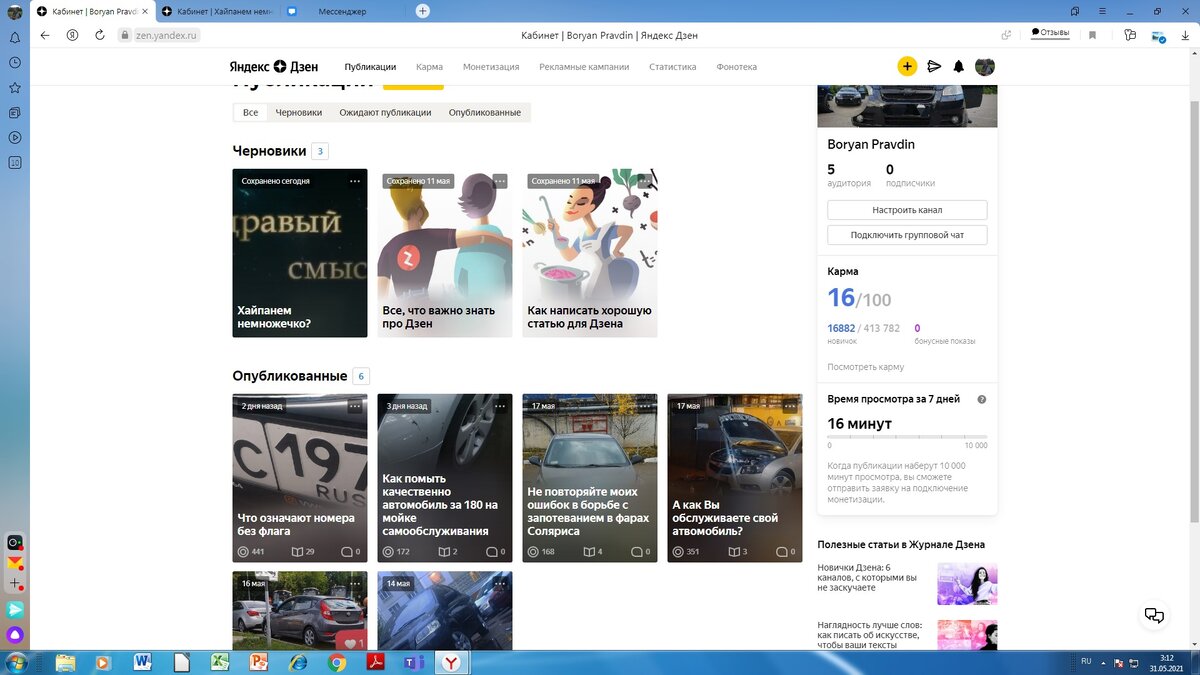Open the three-dots menu on 'Как написать хорошую статью' card
This screenshot has height=675, width=1200.
point(645,181)
